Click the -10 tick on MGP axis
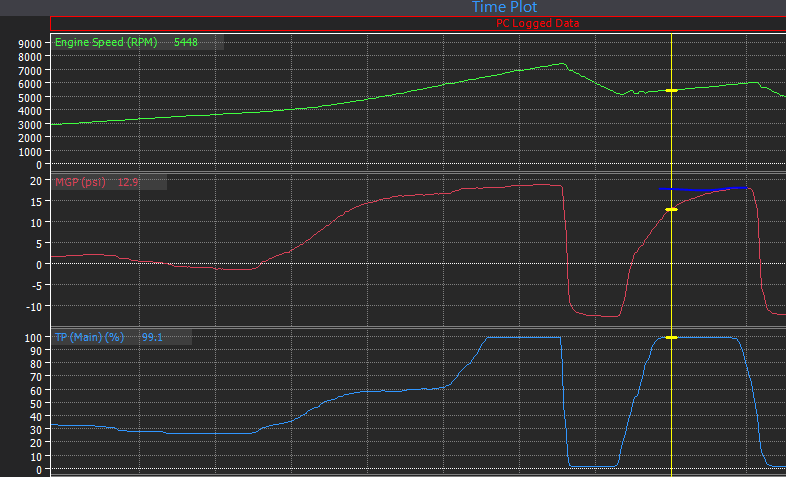The height and width of the screenshot is (477, 786). click(x=34, y=307)
